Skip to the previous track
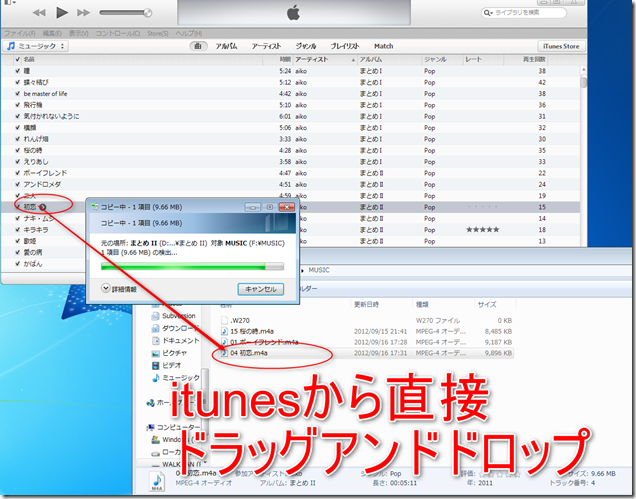 [39, 13]
